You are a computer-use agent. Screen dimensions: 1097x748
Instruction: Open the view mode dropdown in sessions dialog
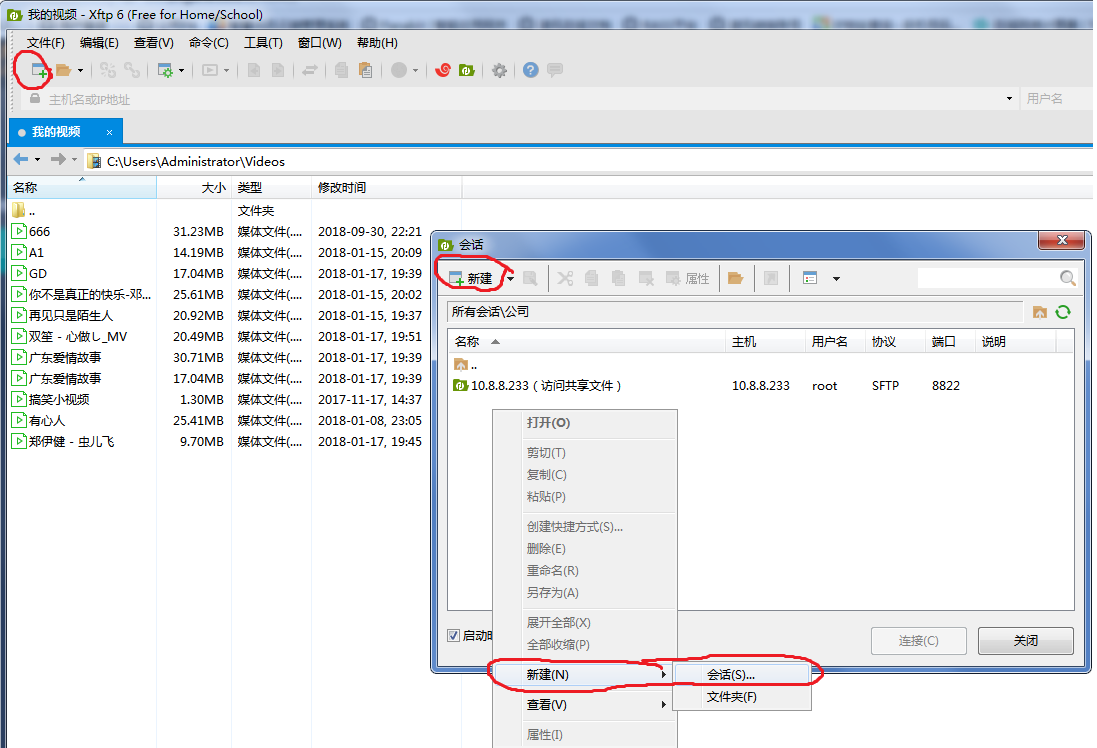tap(836, 278)
